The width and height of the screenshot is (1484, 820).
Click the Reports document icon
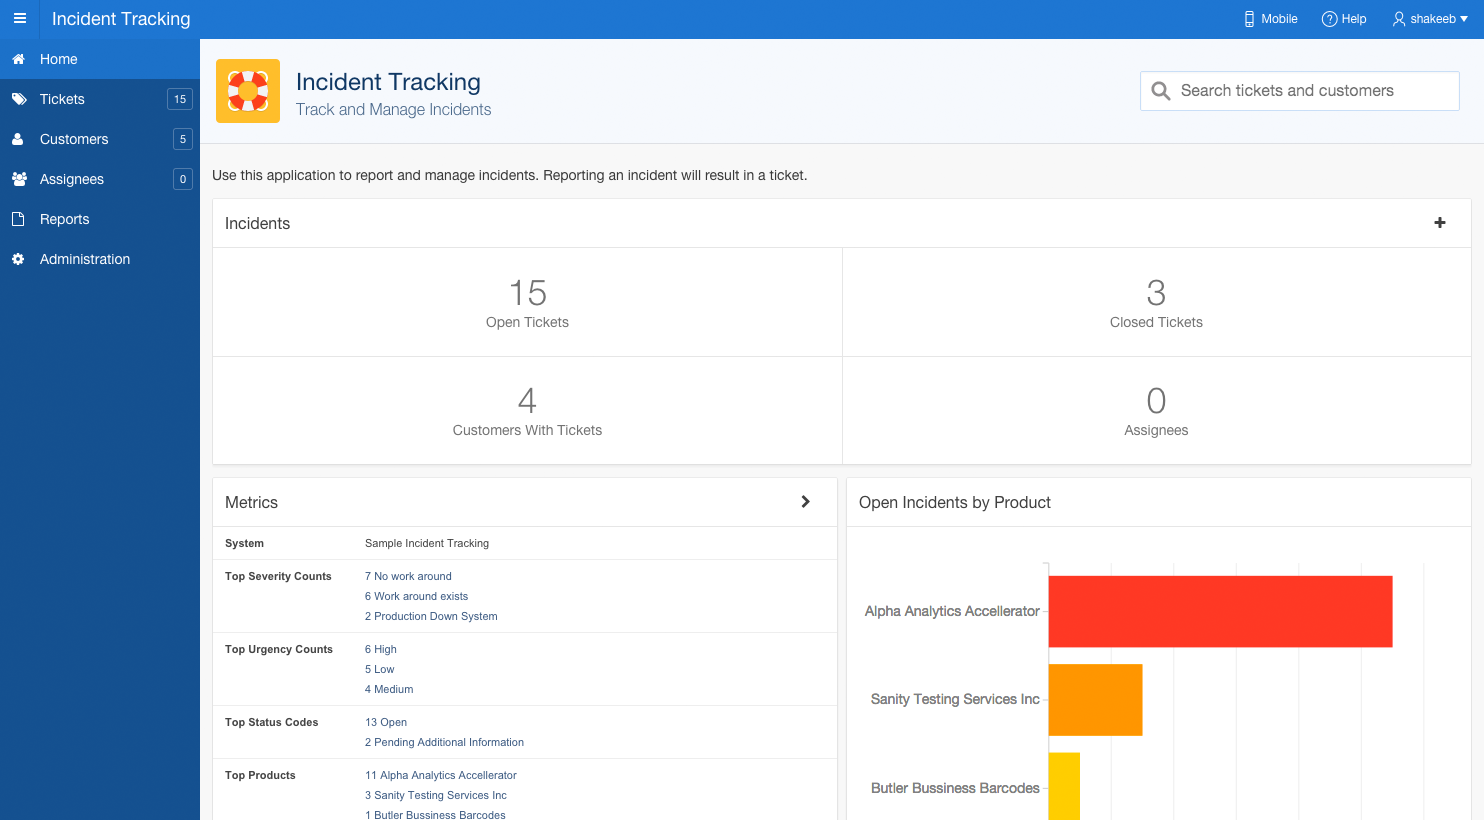(18, 219)
